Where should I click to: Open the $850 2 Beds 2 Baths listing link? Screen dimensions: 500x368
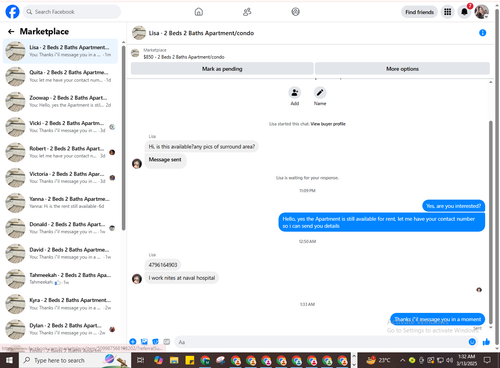[184, 57]
